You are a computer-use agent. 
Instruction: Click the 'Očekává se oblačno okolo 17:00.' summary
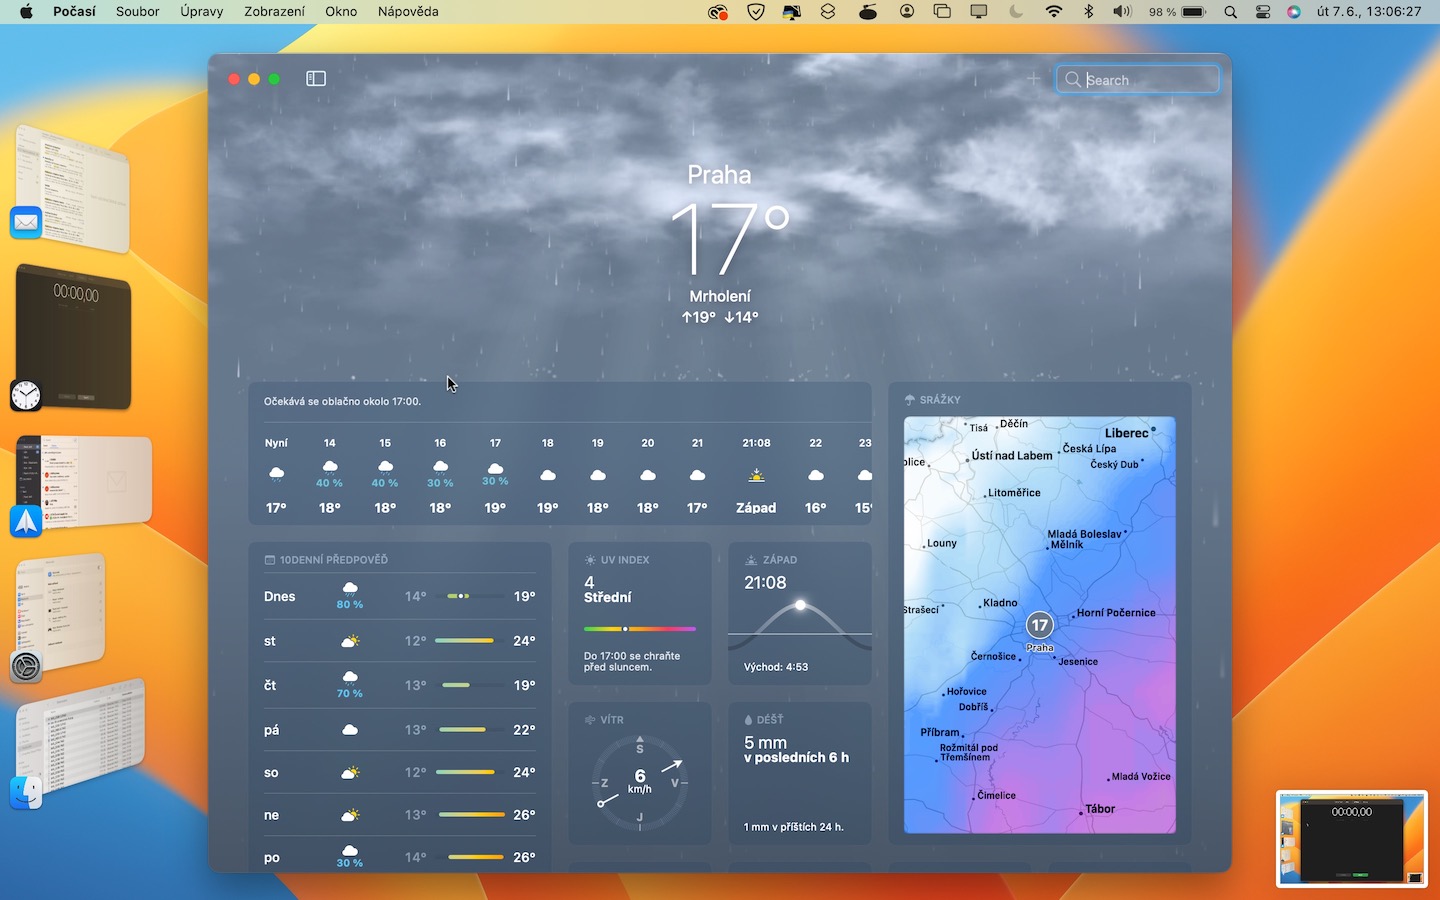tap(342, 402)
